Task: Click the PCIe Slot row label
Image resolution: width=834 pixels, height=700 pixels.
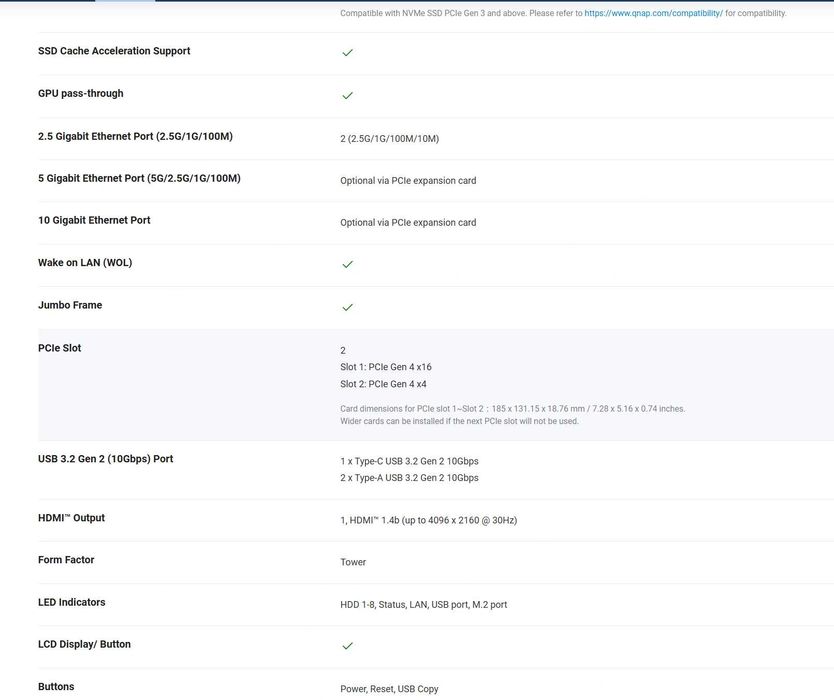Action: point(59,348)
